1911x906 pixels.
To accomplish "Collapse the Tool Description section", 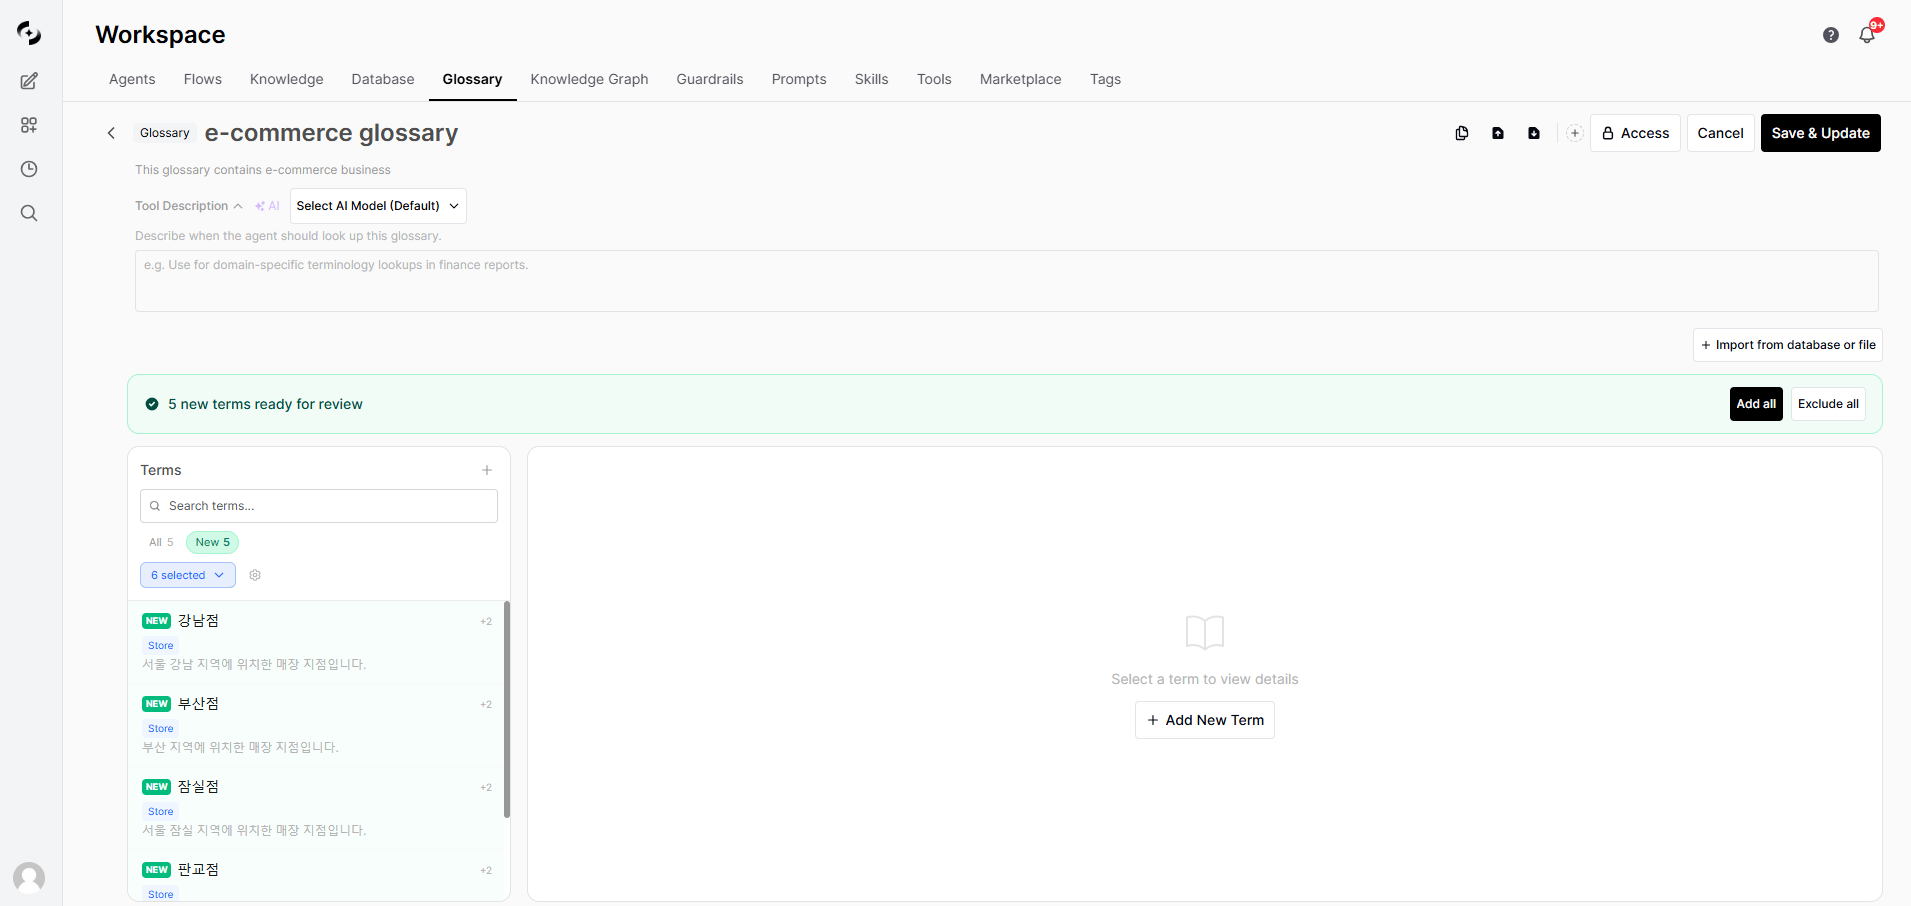I will (x=189, y=206).
